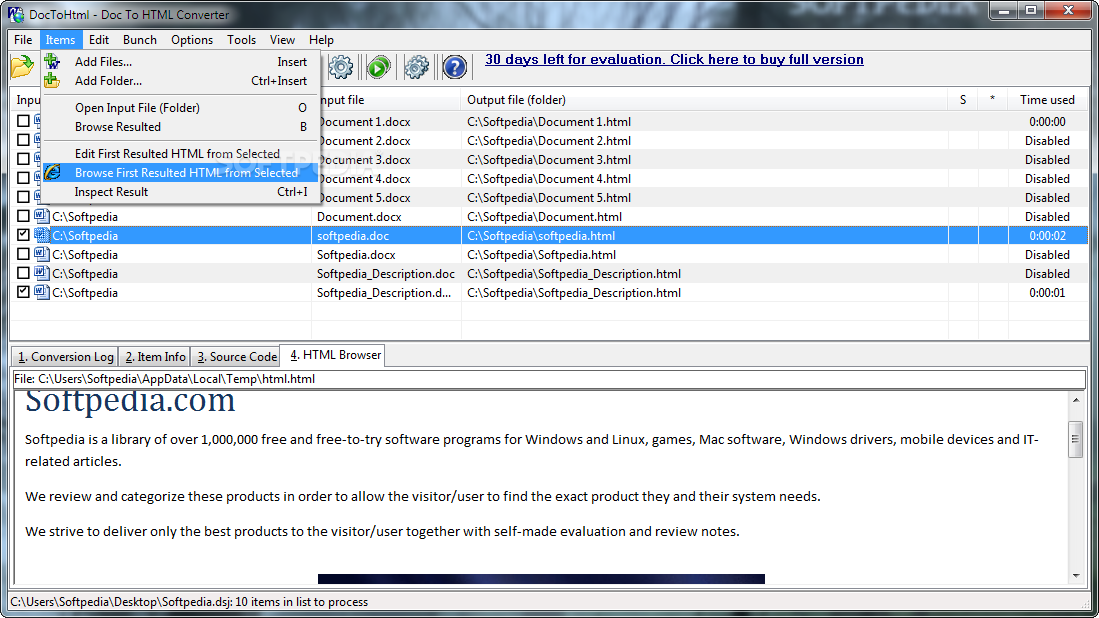Toggle checkbox for Document 2.docx row

click(23, 139)
